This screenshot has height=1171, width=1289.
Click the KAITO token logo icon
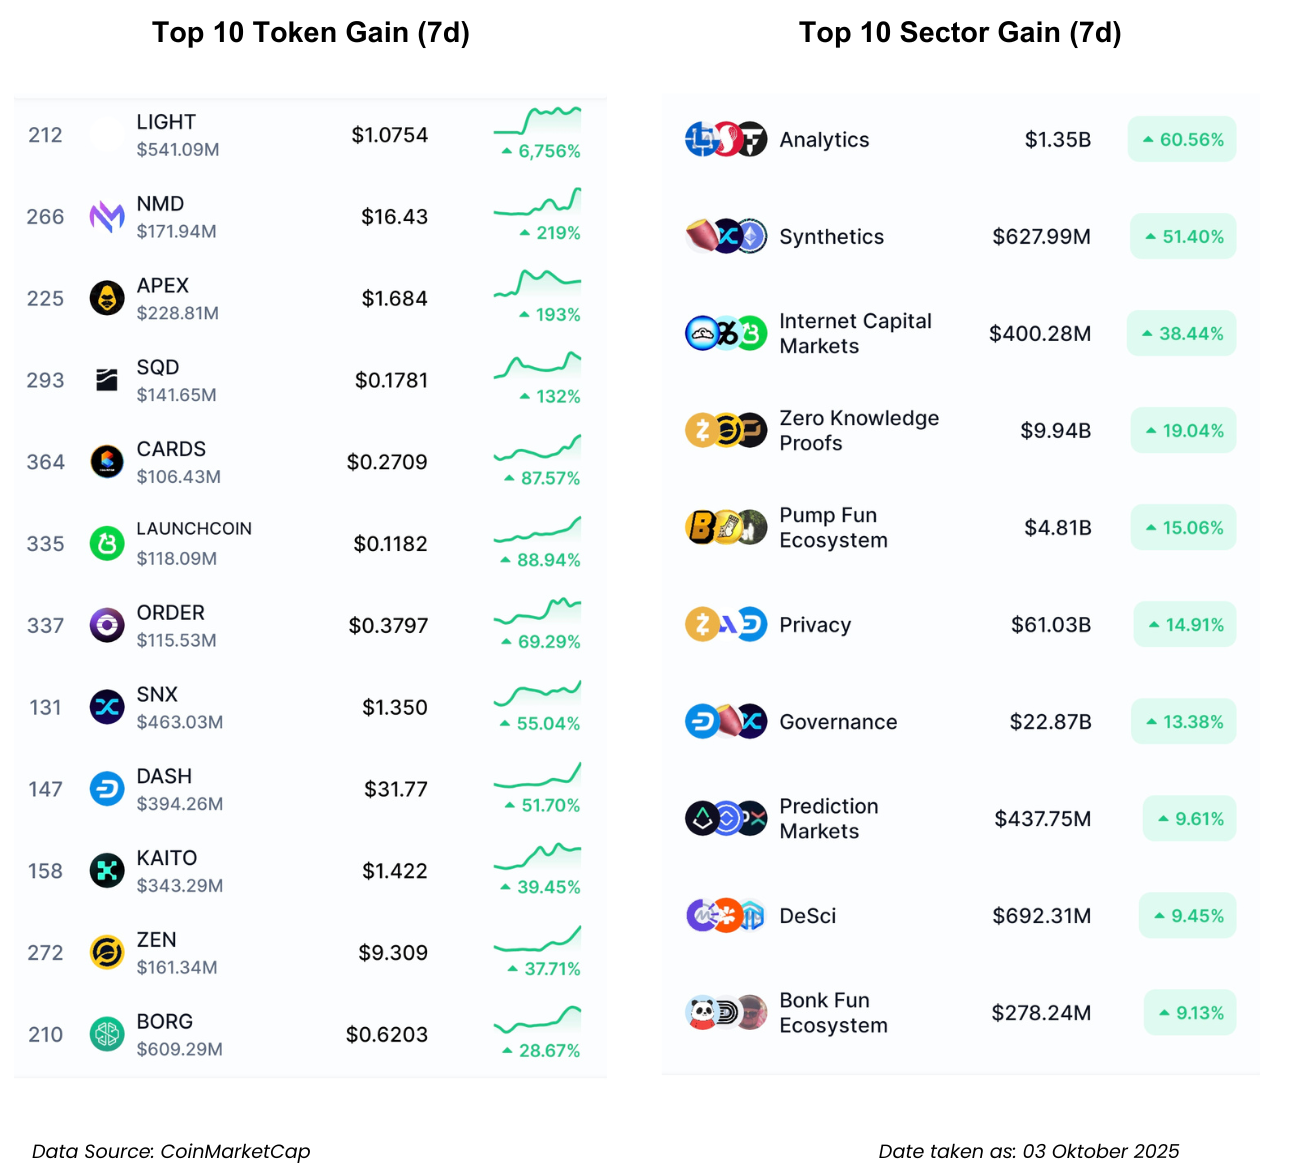(x=107, y=871)
